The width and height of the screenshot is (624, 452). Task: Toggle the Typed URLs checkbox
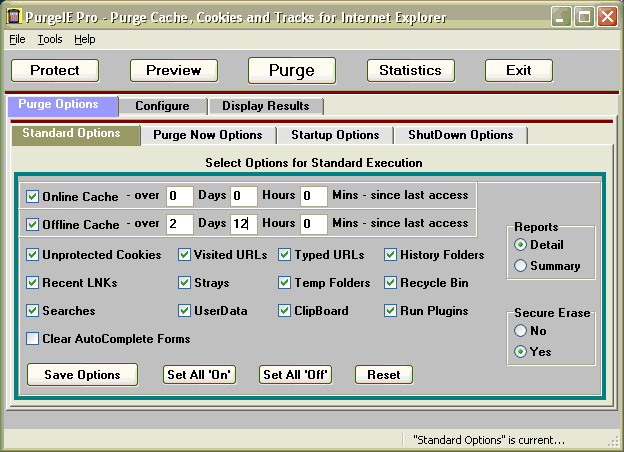[x=285, y=255]
